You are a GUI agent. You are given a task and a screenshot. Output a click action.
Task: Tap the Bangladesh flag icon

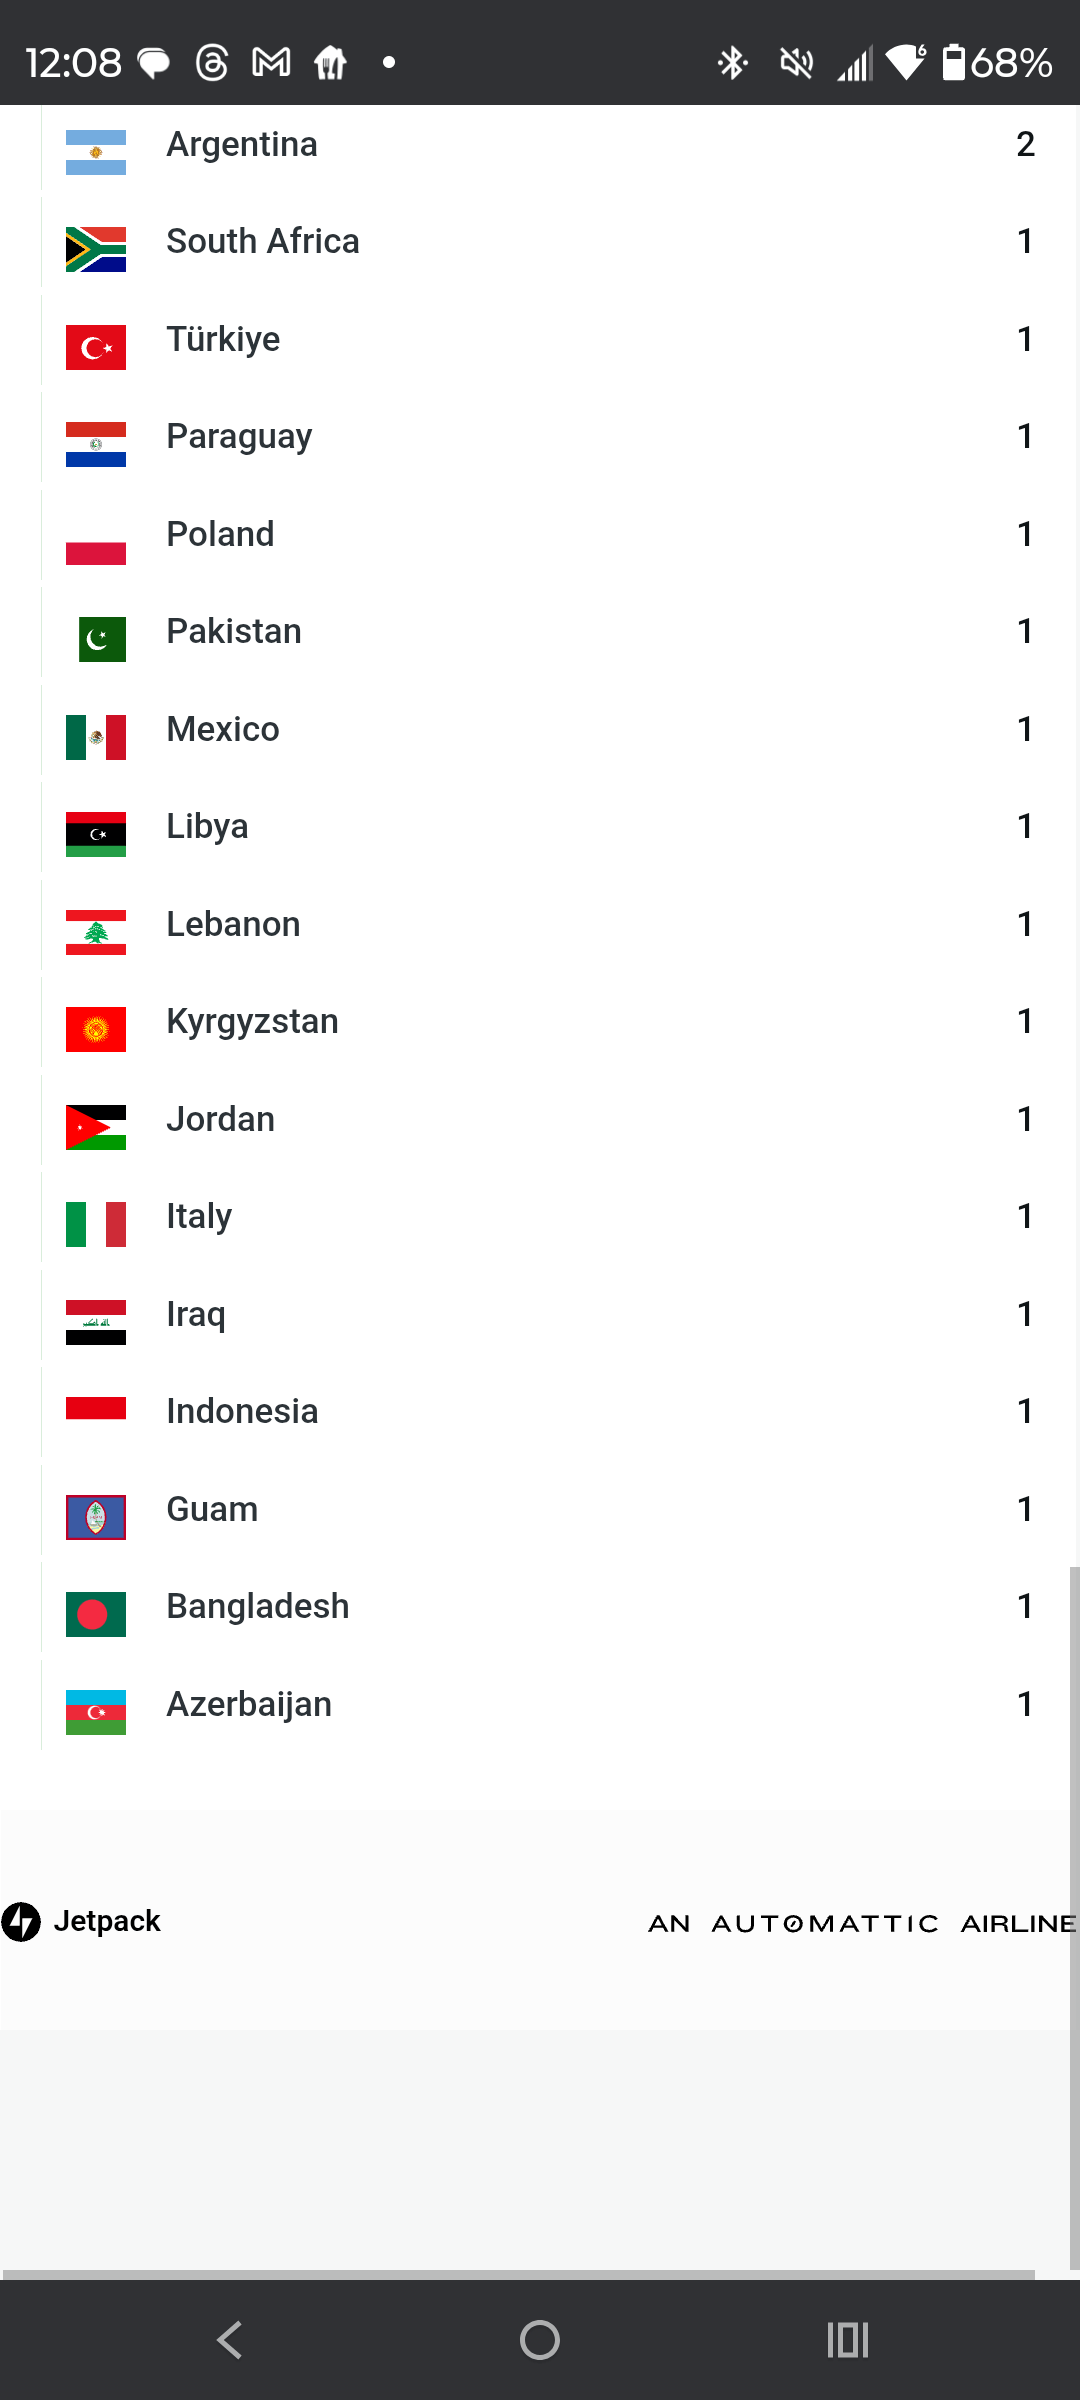[x=96, y=1614]
